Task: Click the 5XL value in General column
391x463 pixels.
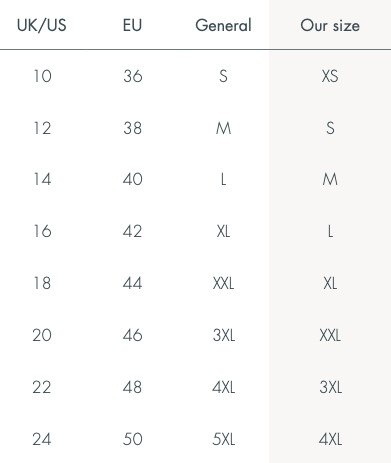Action: [224, 439]
